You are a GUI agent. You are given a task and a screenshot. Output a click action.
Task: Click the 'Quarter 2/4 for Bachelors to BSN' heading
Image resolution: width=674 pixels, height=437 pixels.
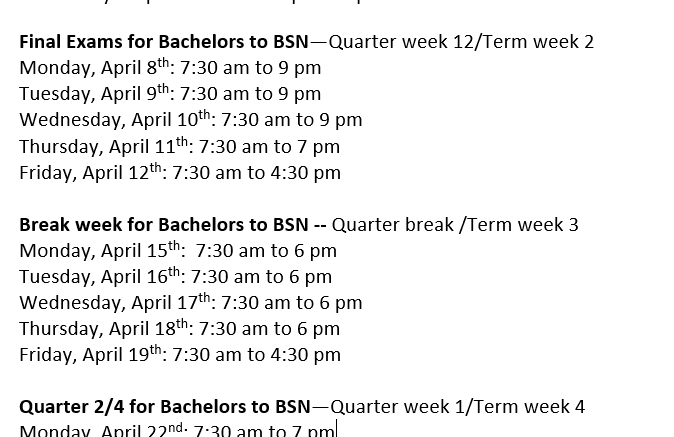165,407
